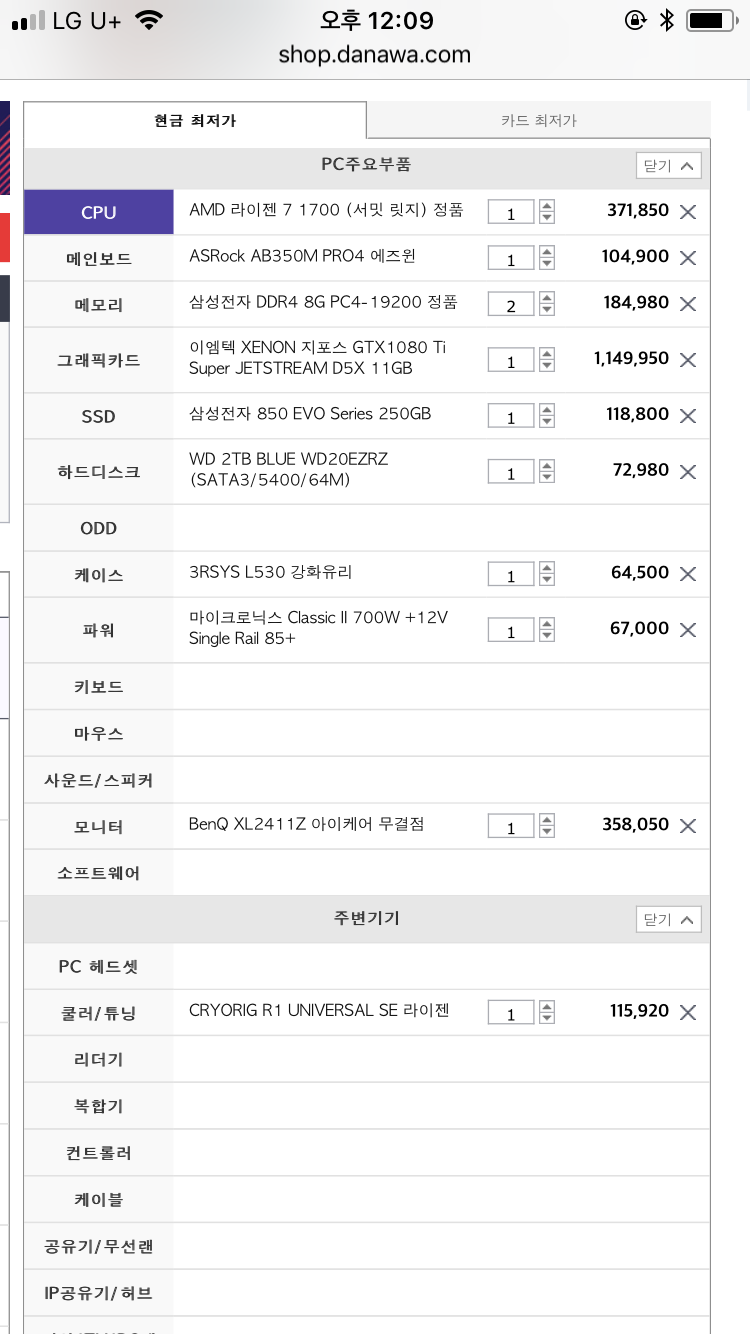Edit the SSD quantity input field
The width and height of the screenshot is (750, 1334).
click(511, 416)
